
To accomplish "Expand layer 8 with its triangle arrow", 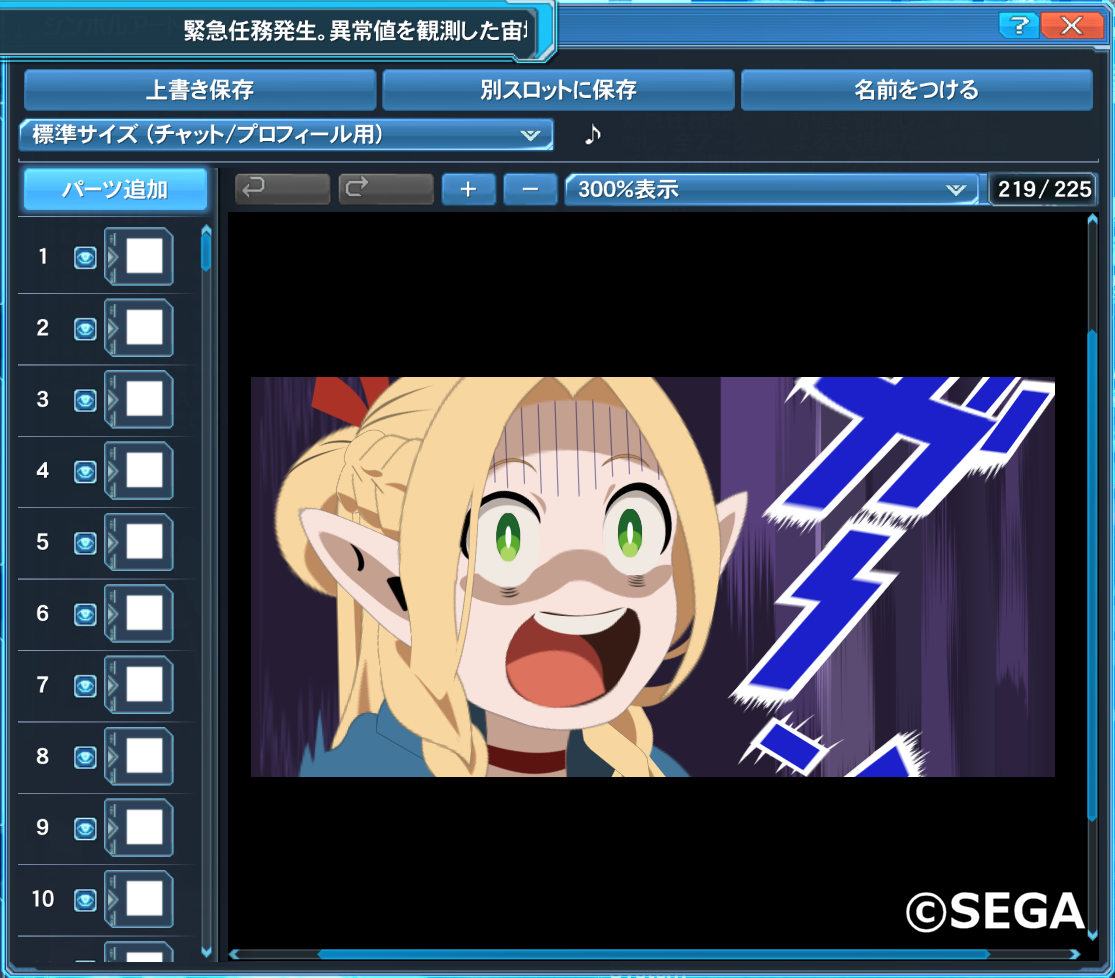I will (x=112, y=758).
